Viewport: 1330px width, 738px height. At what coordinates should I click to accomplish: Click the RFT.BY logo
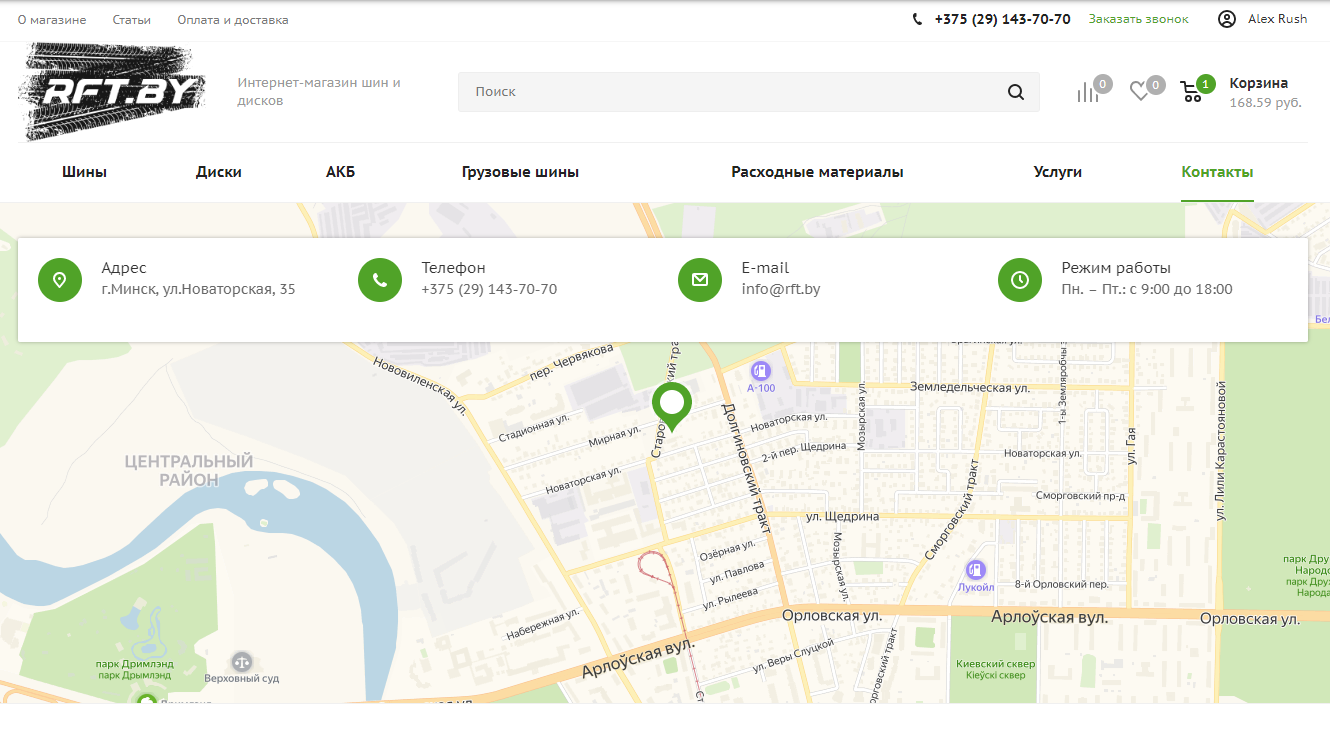click(112, 92)
